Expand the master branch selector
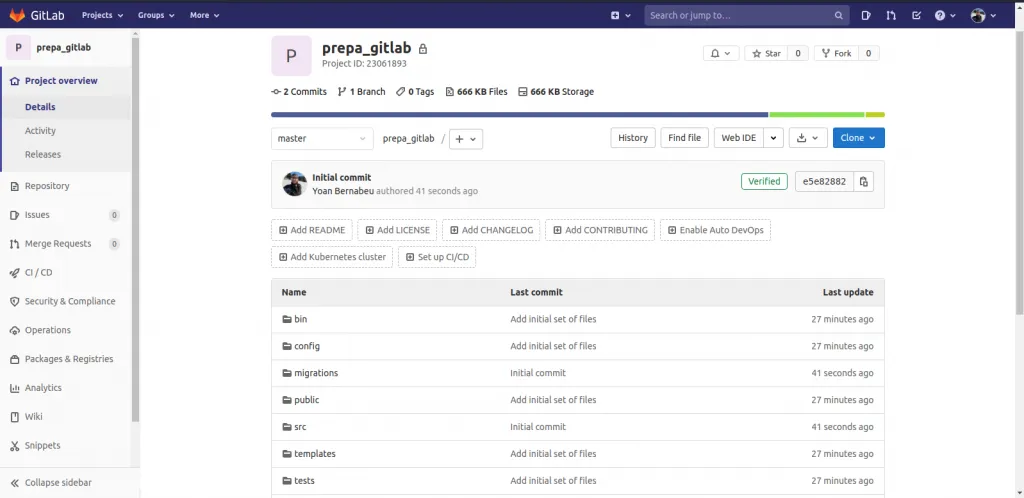The width and height of the screenshot is (1024, 498). pos(321,138)
